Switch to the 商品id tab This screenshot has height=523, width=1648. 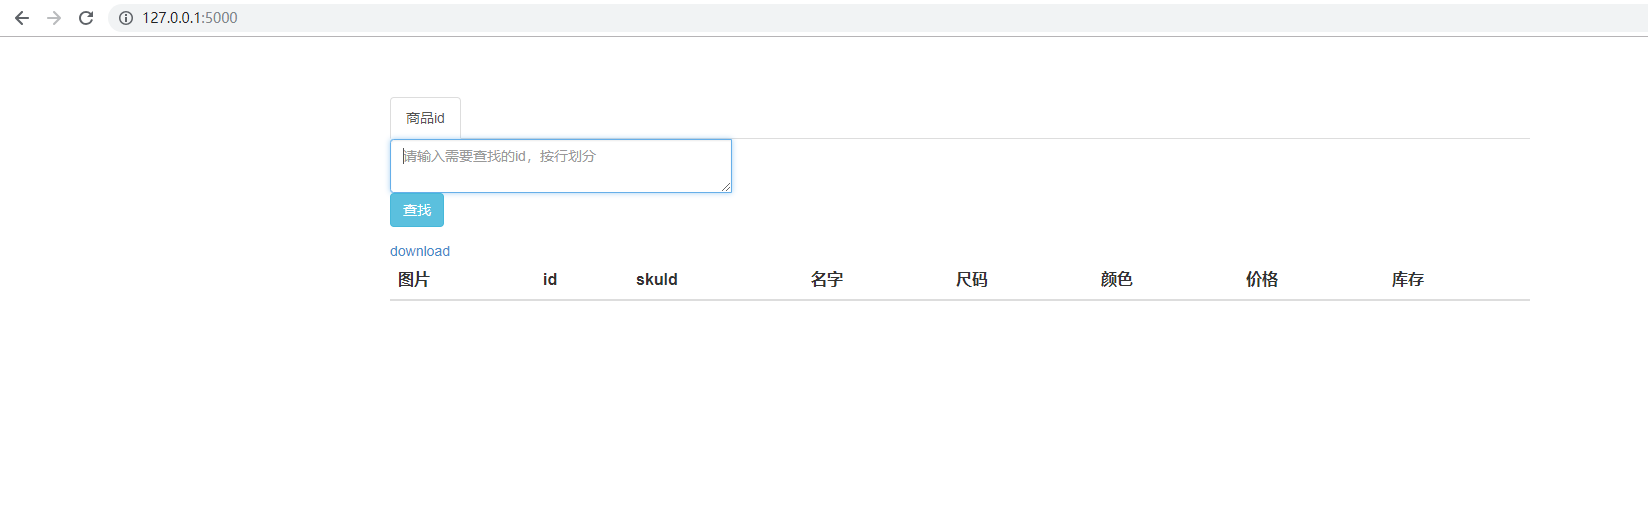point(425,118)
